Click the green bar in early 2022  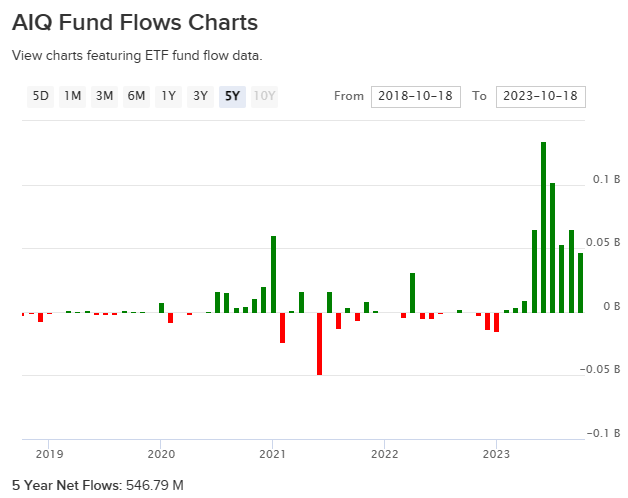click(413, 292)
